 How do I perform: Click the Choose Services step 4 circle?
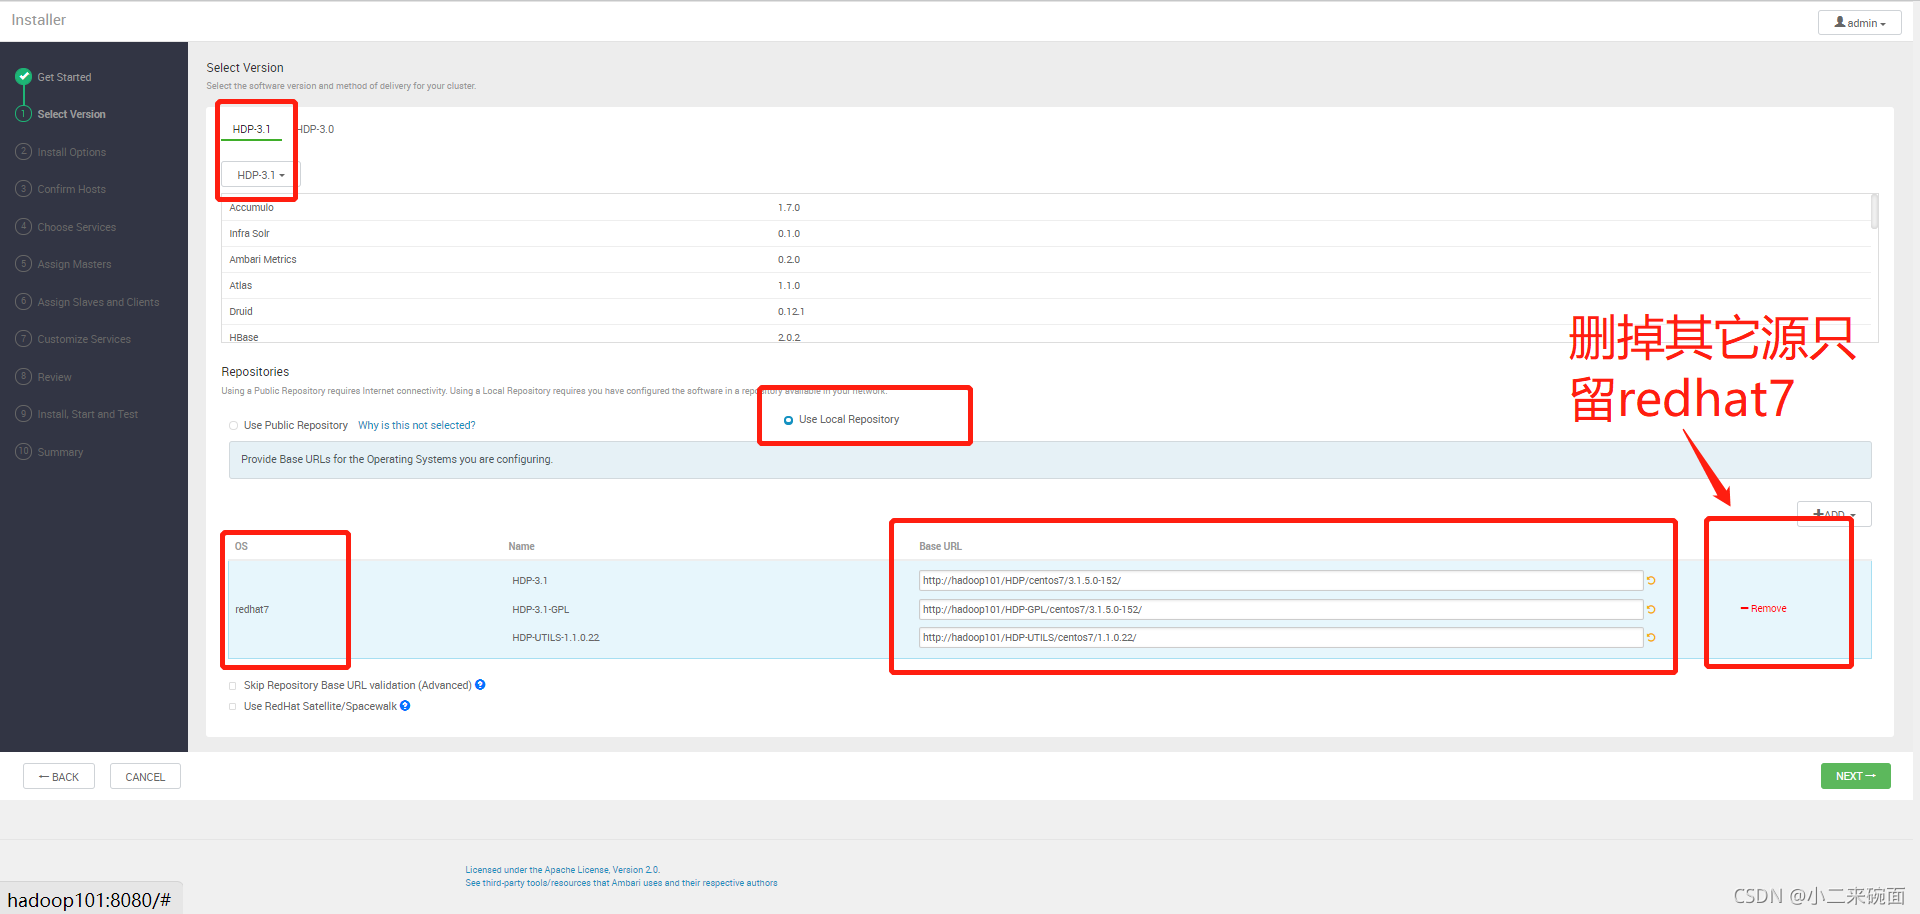click(23, 226)
